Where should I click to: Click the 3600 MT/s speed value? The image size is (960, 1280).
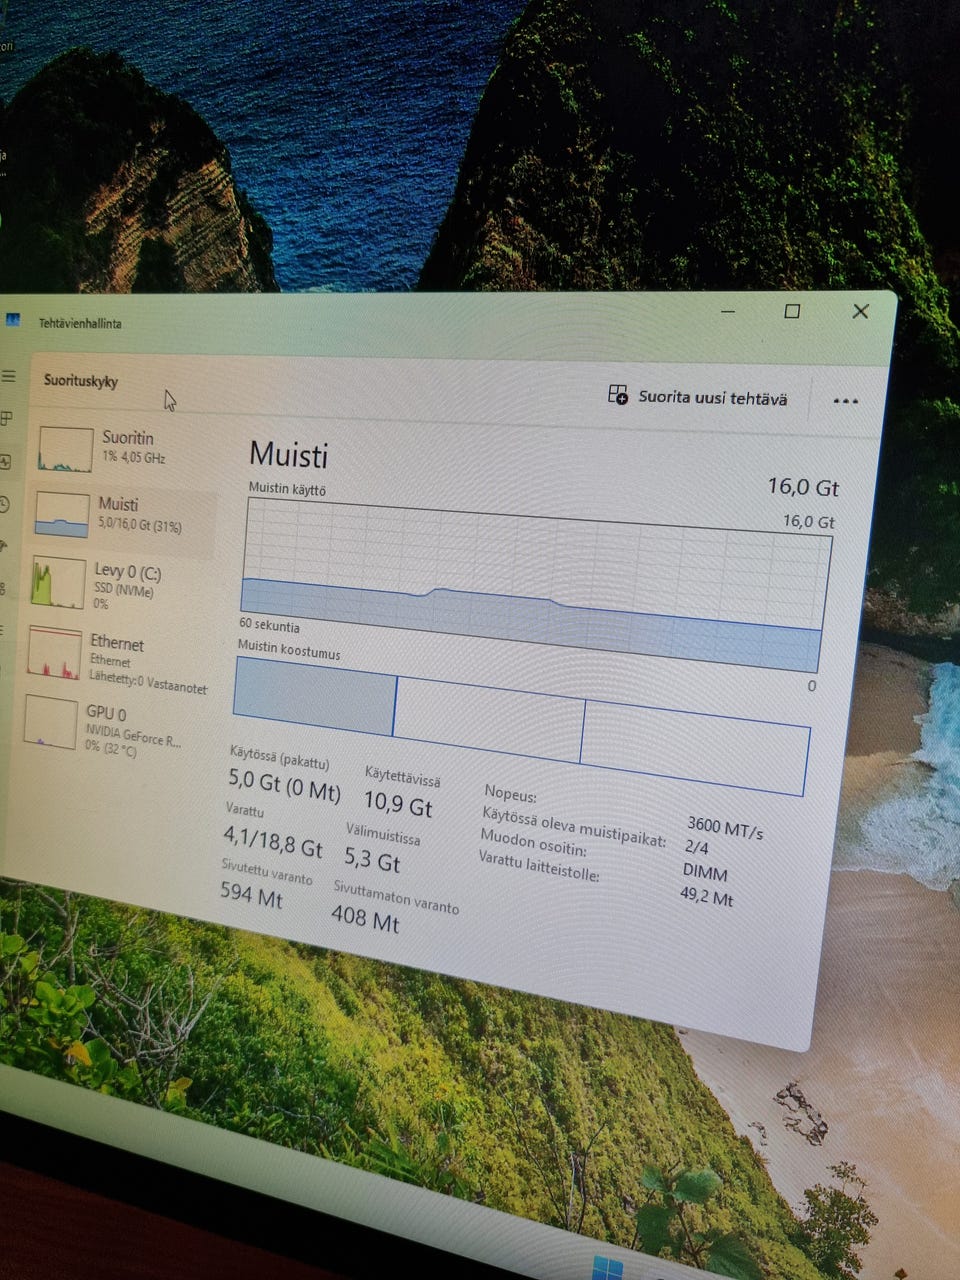click(725, 827)
